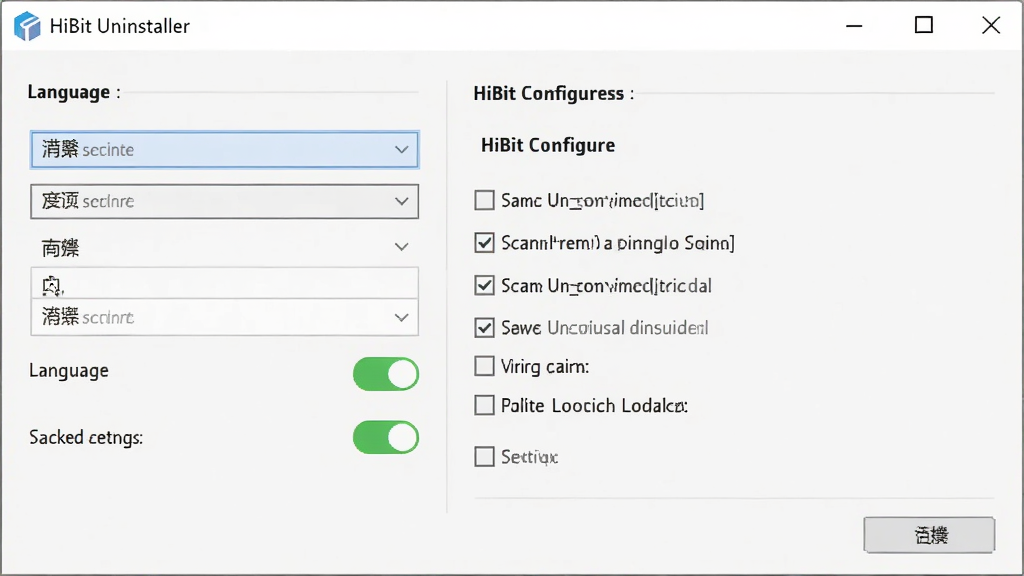Check the 'Palite Loocich Lodalca' checkbox
The width and height of the screenshot is (1024, 576).
(484, 405)
